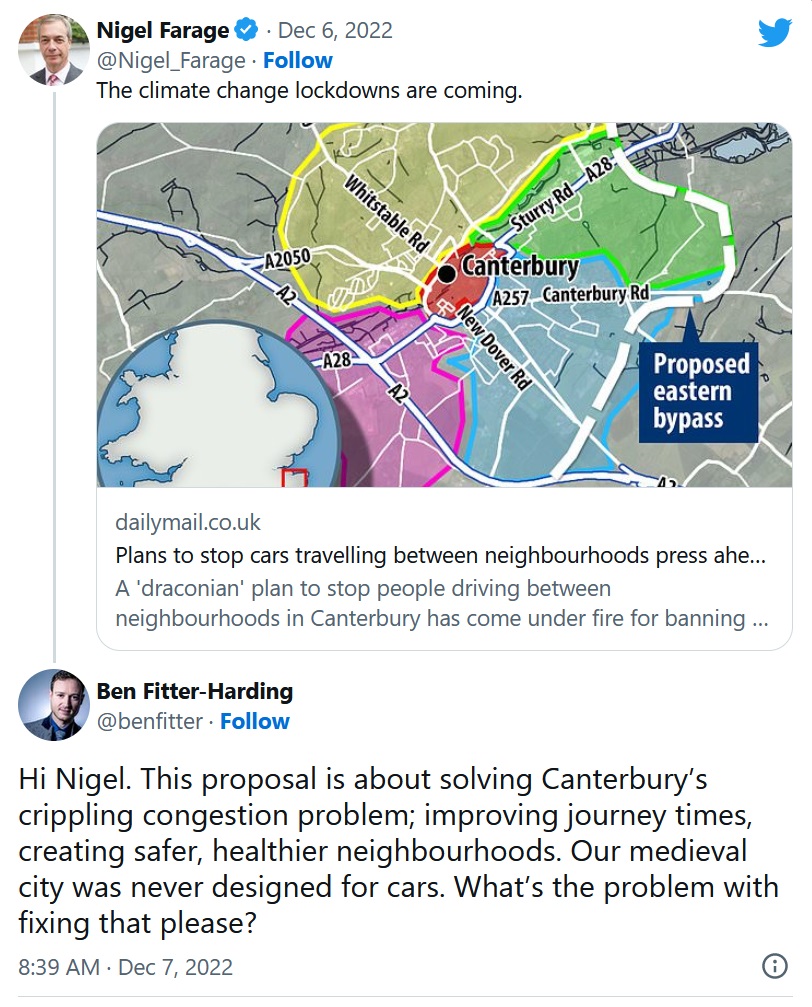Follow Ben Fitter-Harding

coord(255,721)
